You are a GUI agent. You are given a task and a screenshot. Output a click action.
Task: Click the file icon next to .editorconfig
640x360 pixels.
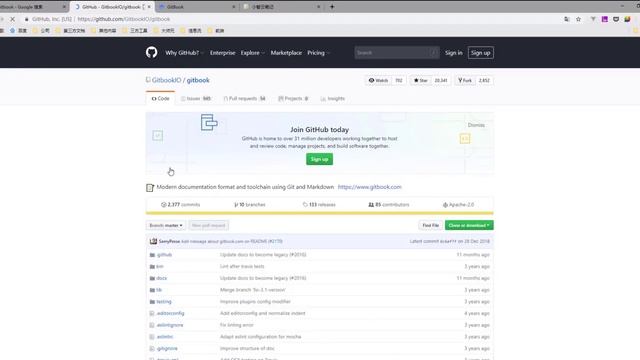coord(152,313)
